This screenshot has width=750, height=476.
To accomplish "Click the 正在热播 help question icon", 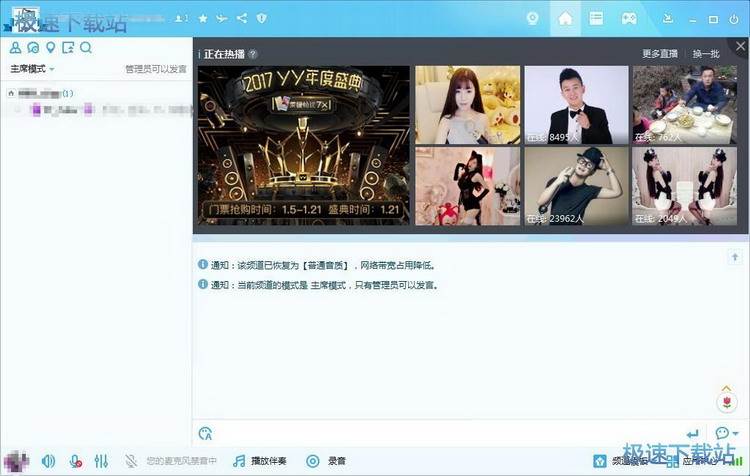I will click(x=253, y=54).
